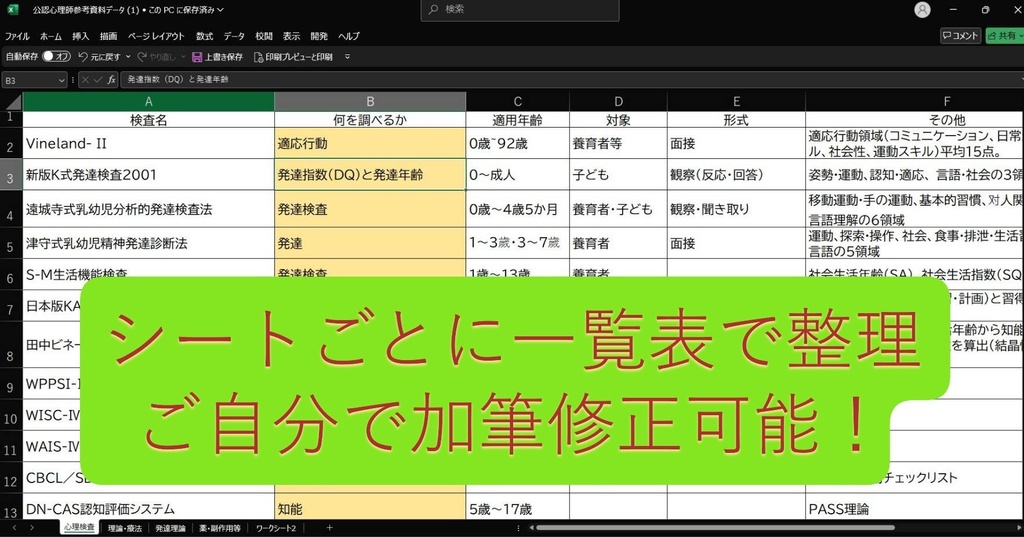Click the コメント button

pyautogui.click(x=959, y=35)
